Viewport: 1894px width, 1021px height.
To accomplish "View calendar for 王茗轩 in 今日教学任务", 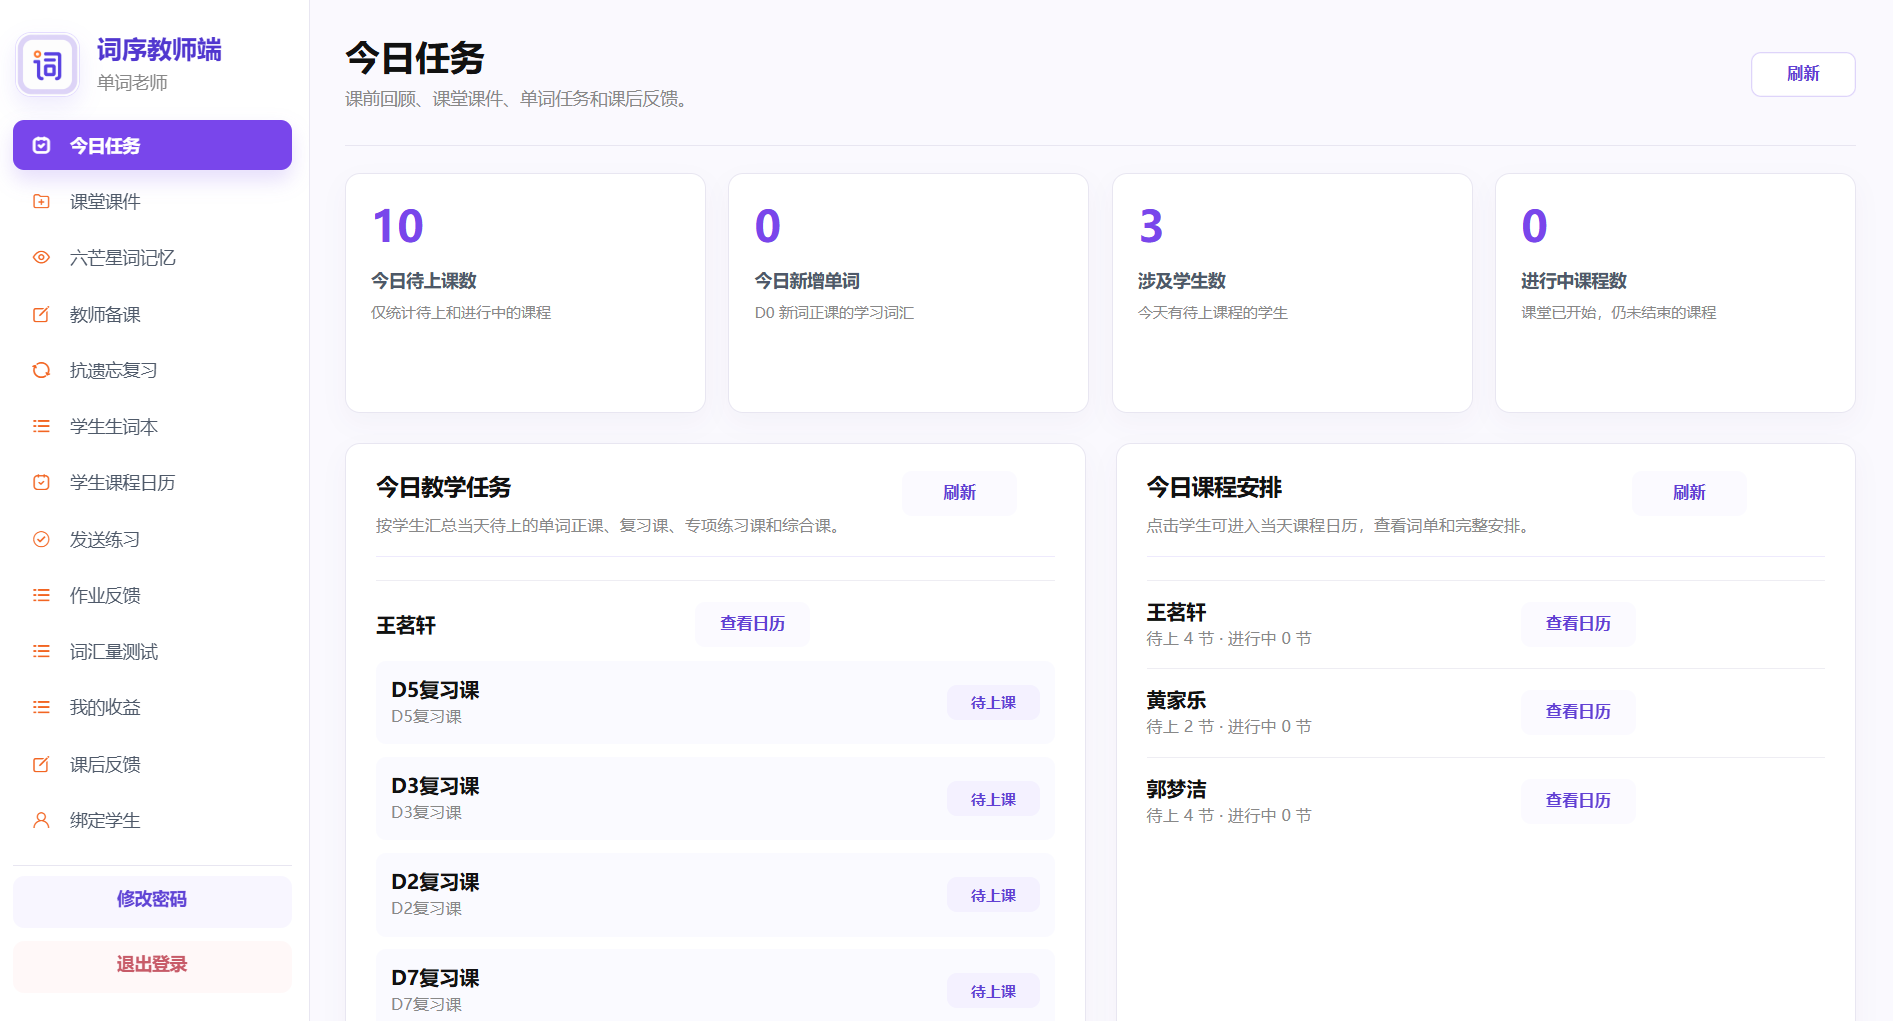I will click(752, 624).
